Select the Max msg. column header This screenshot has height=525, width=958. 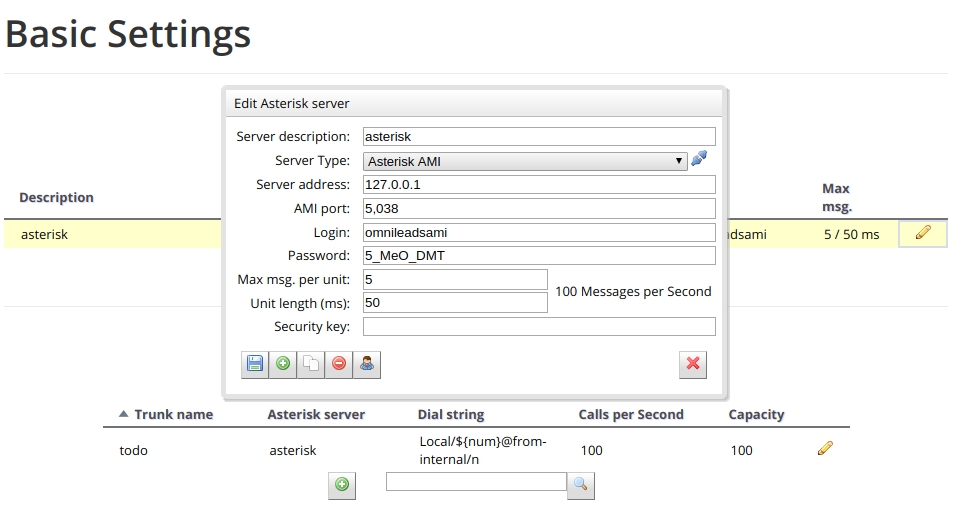836,197
